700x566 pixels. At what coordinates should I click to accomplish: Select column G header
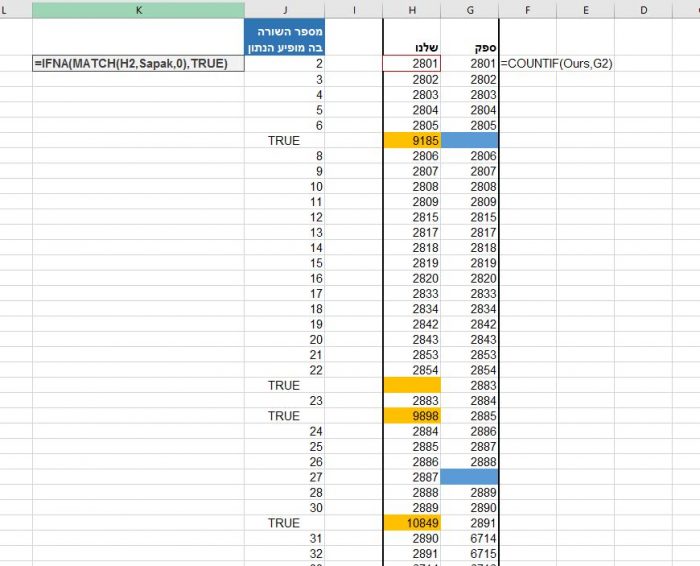470,10
